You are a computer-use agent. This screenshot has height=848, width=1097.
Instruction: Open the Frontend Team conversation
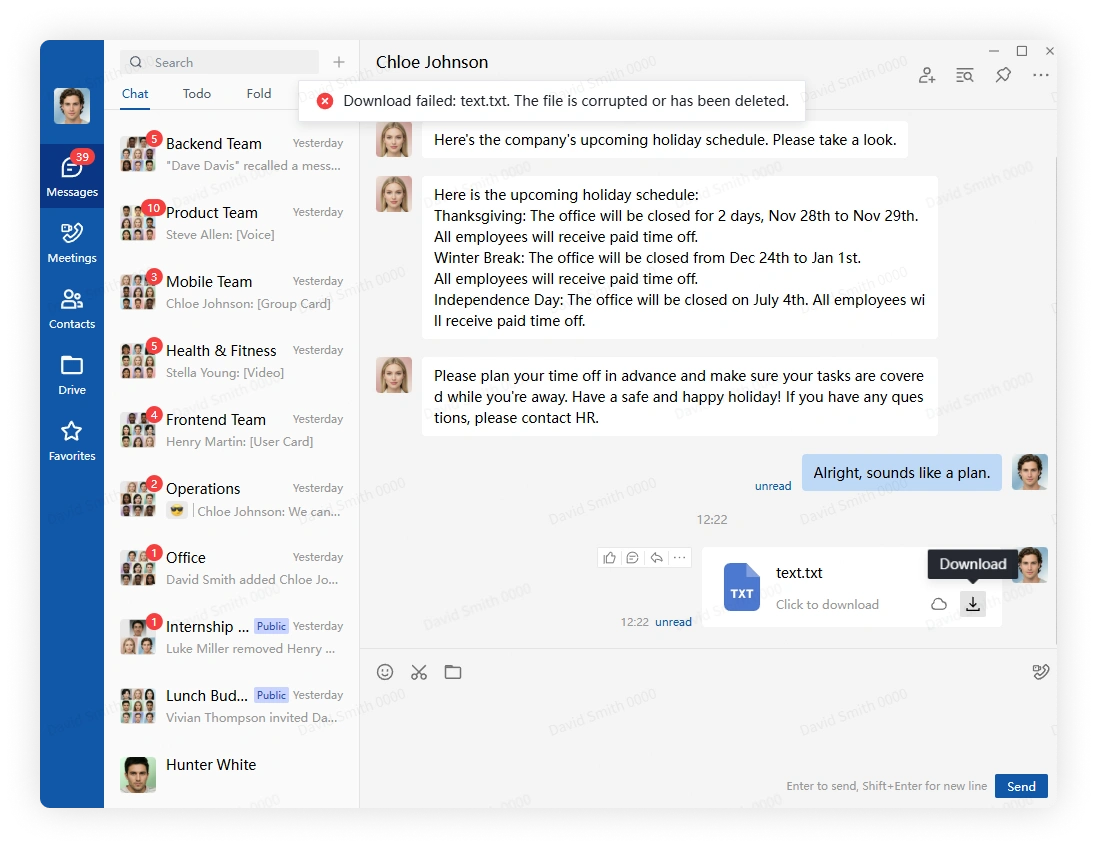[x=232, y=430]
